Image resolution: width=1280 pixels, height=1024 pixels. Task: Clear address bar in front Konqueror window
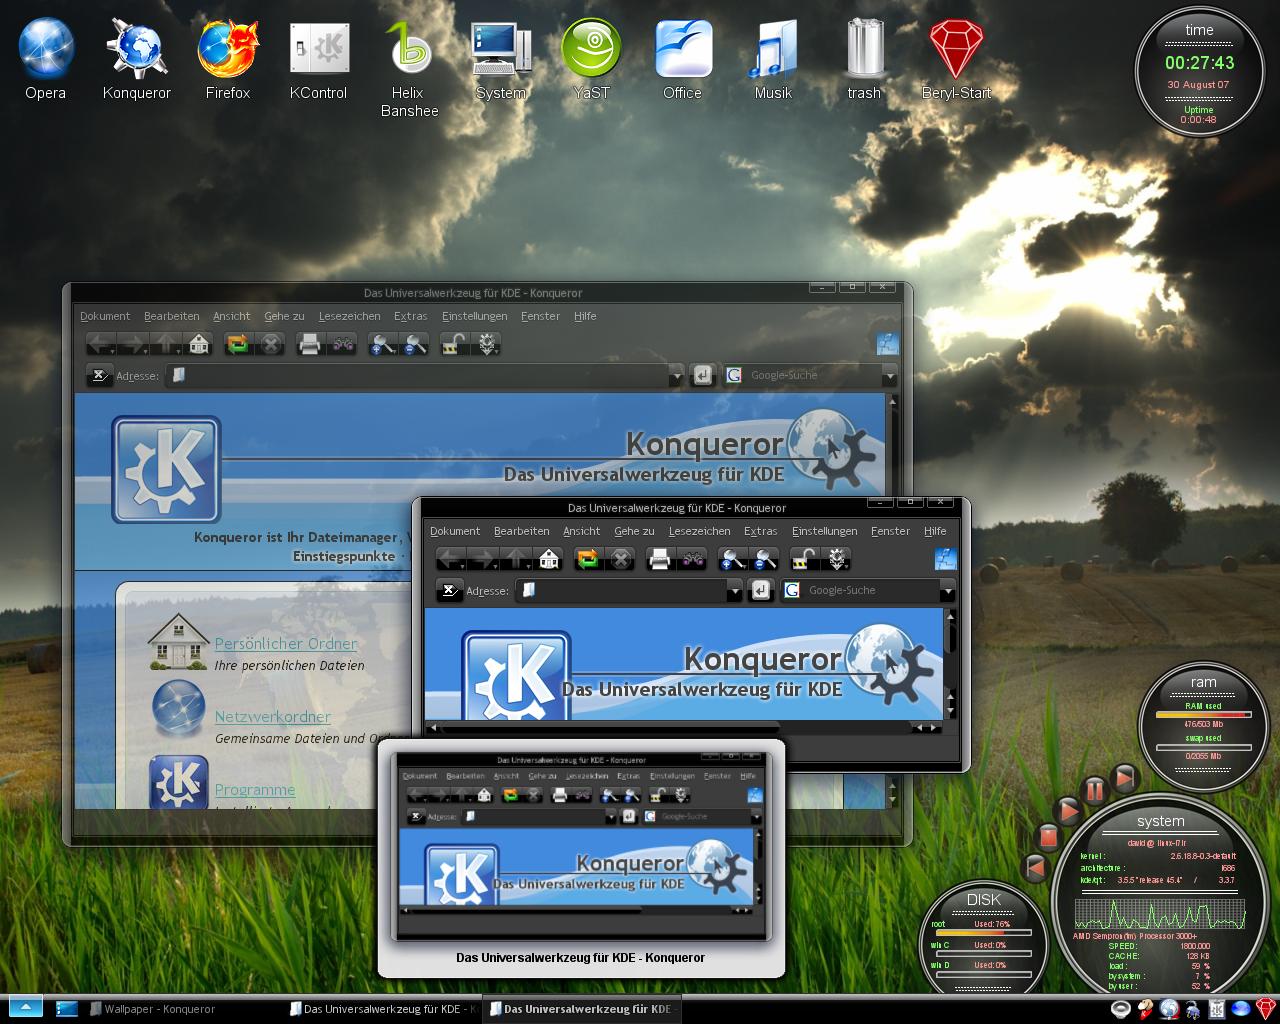pos(450,590)
